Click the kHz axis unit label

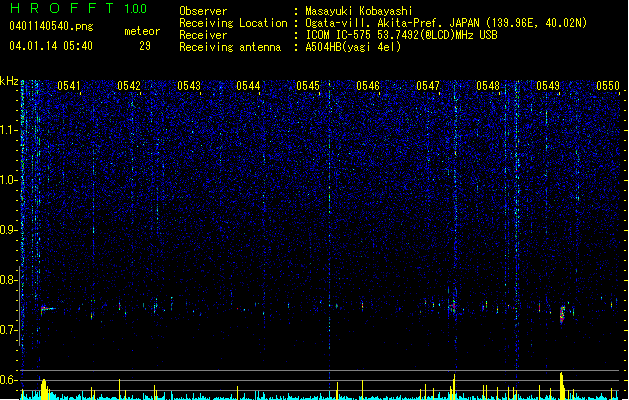[9, 81]
